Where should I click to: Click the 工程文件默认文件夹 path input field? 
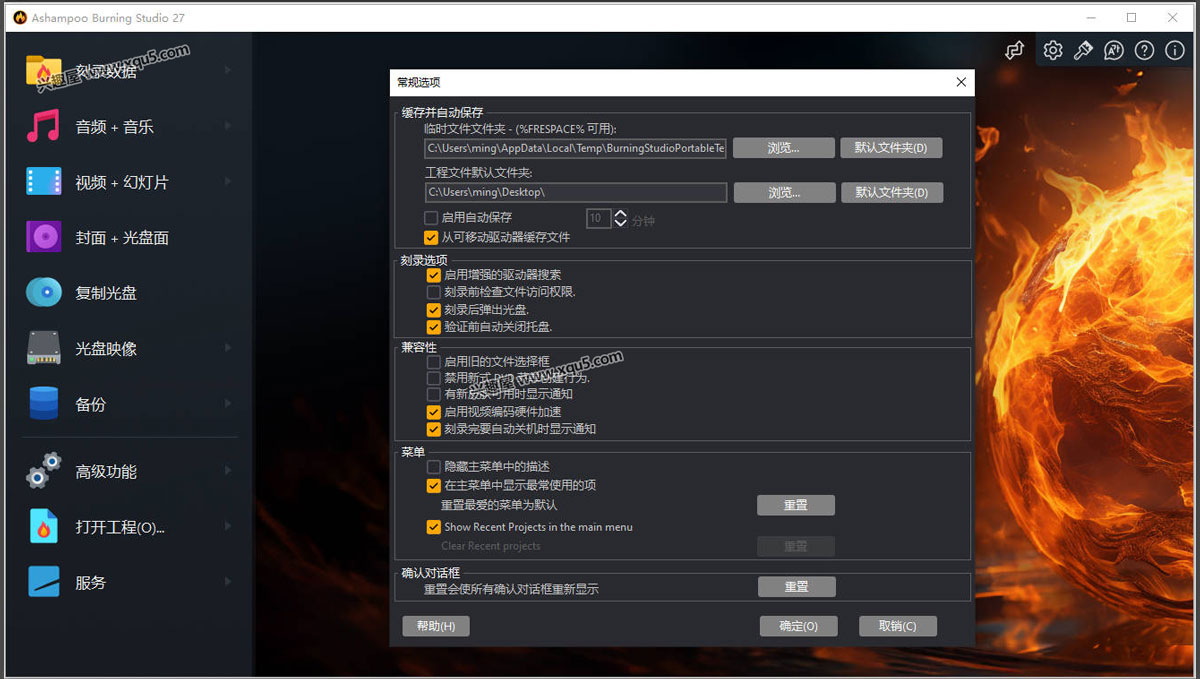point(575,192)
